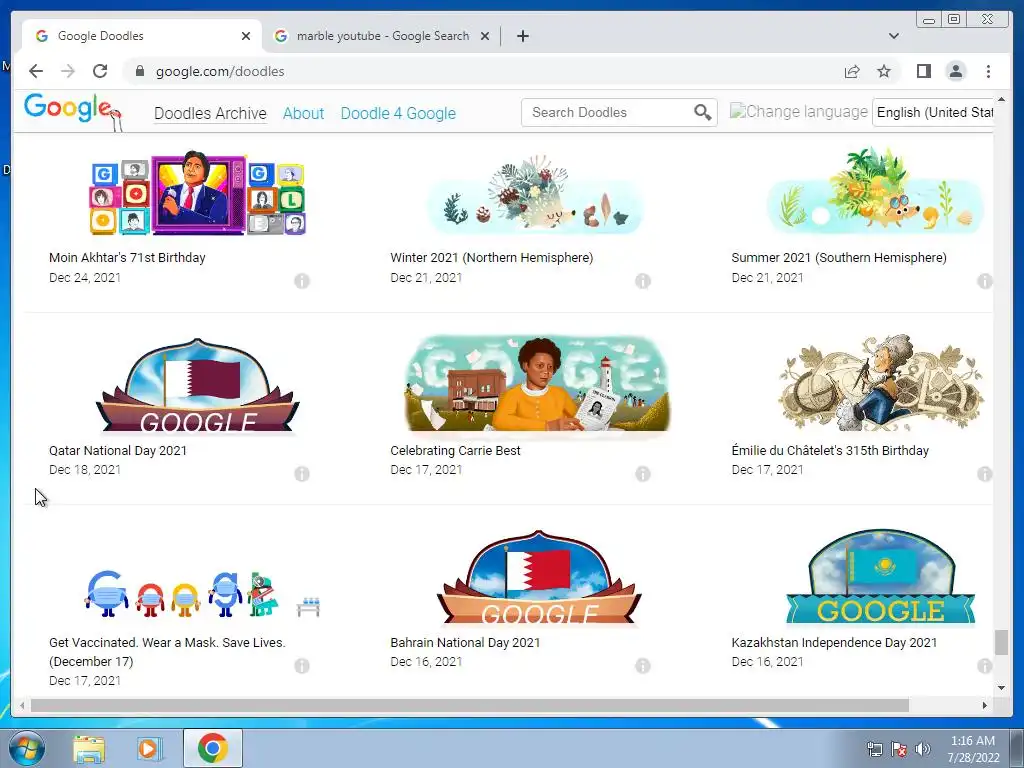
Task: Click the vertical scrollbar down arrow
Action: tap(1001, 688)
